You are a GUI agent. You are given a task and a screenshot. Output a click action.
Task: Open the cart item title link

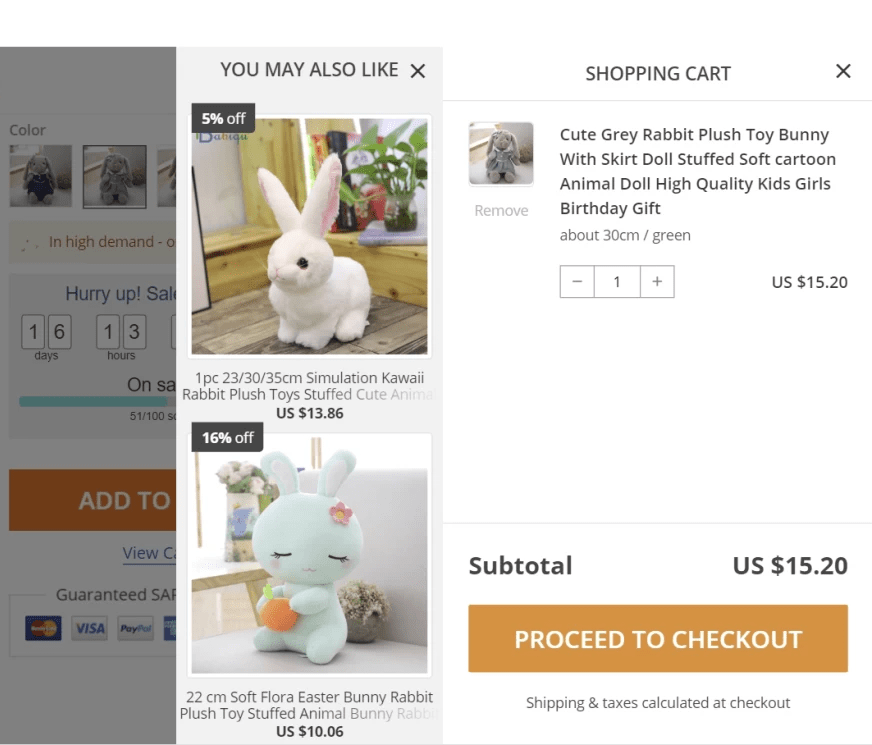(x=696, y=171)
